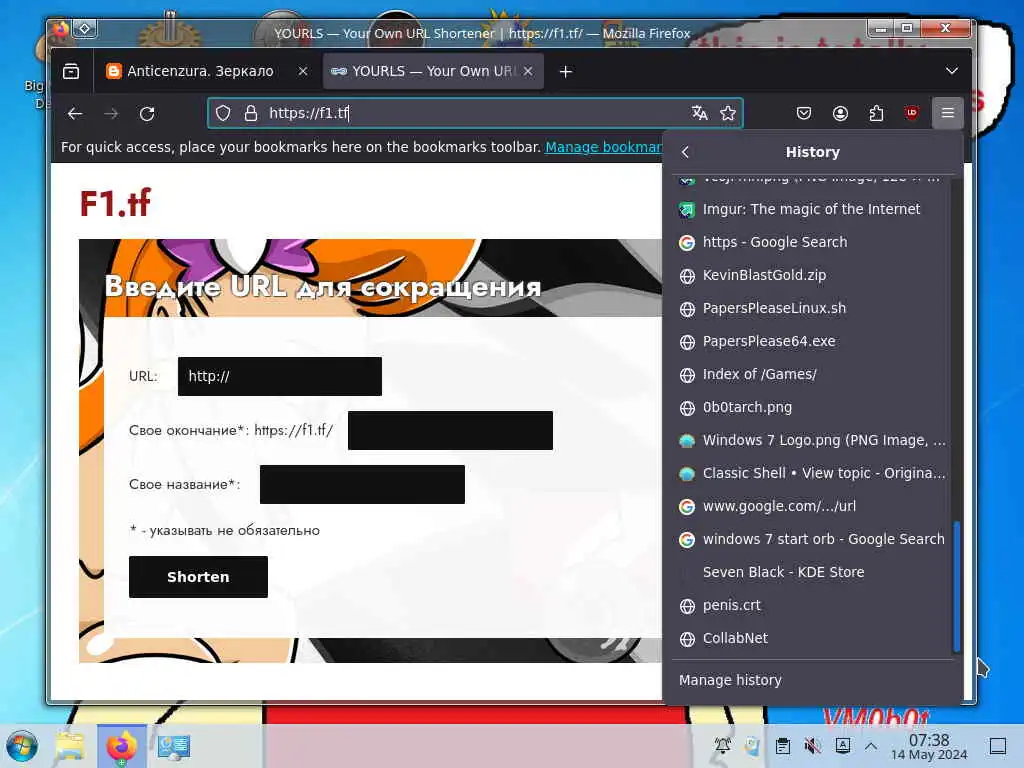Click the padlock site security icon
1024x768 pixels.
coord(251,113)
